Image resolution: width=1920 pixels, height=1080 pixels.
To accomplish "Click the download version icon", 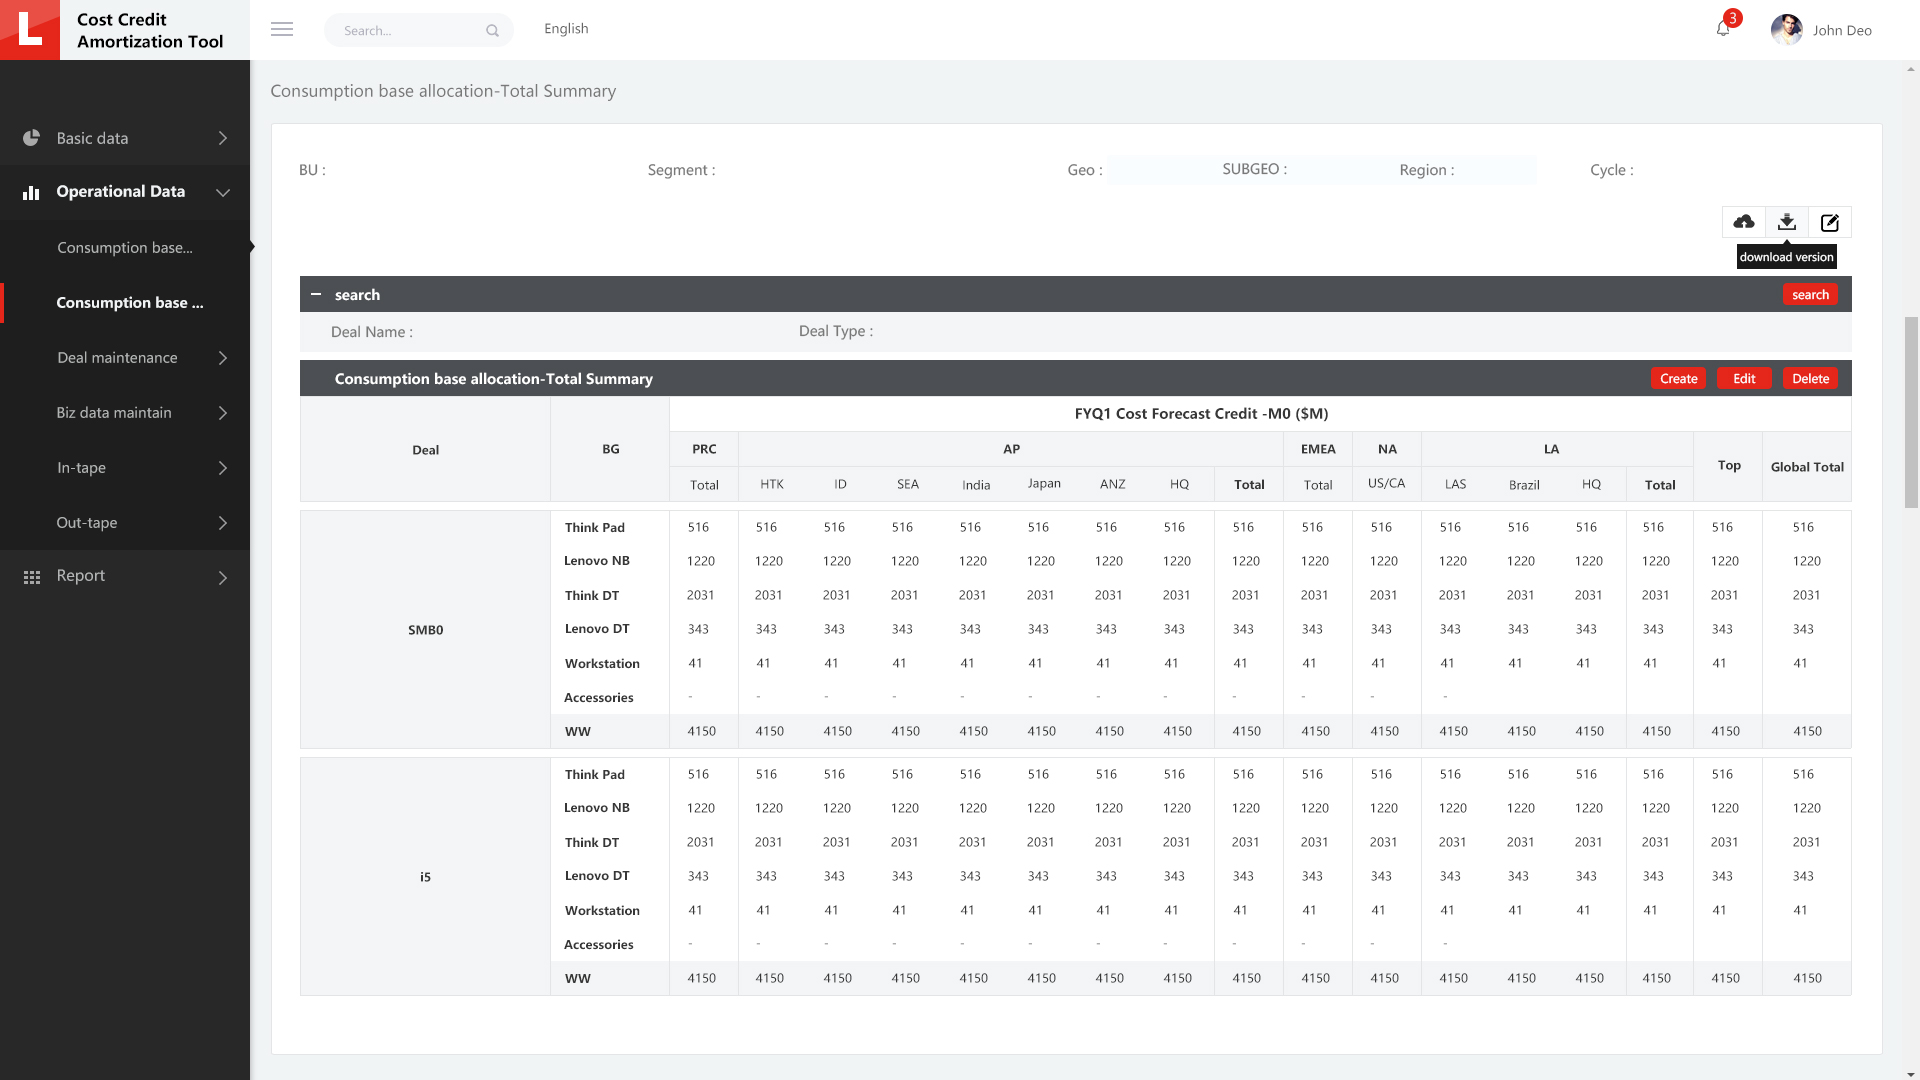I will (x=1787, y=222).
